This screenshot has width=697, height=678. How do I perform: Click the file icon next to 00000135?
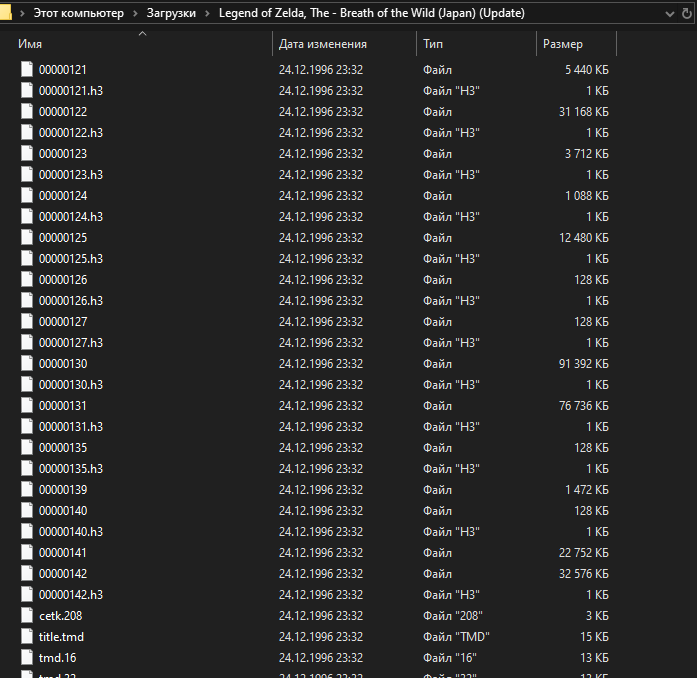coord(27,447)
